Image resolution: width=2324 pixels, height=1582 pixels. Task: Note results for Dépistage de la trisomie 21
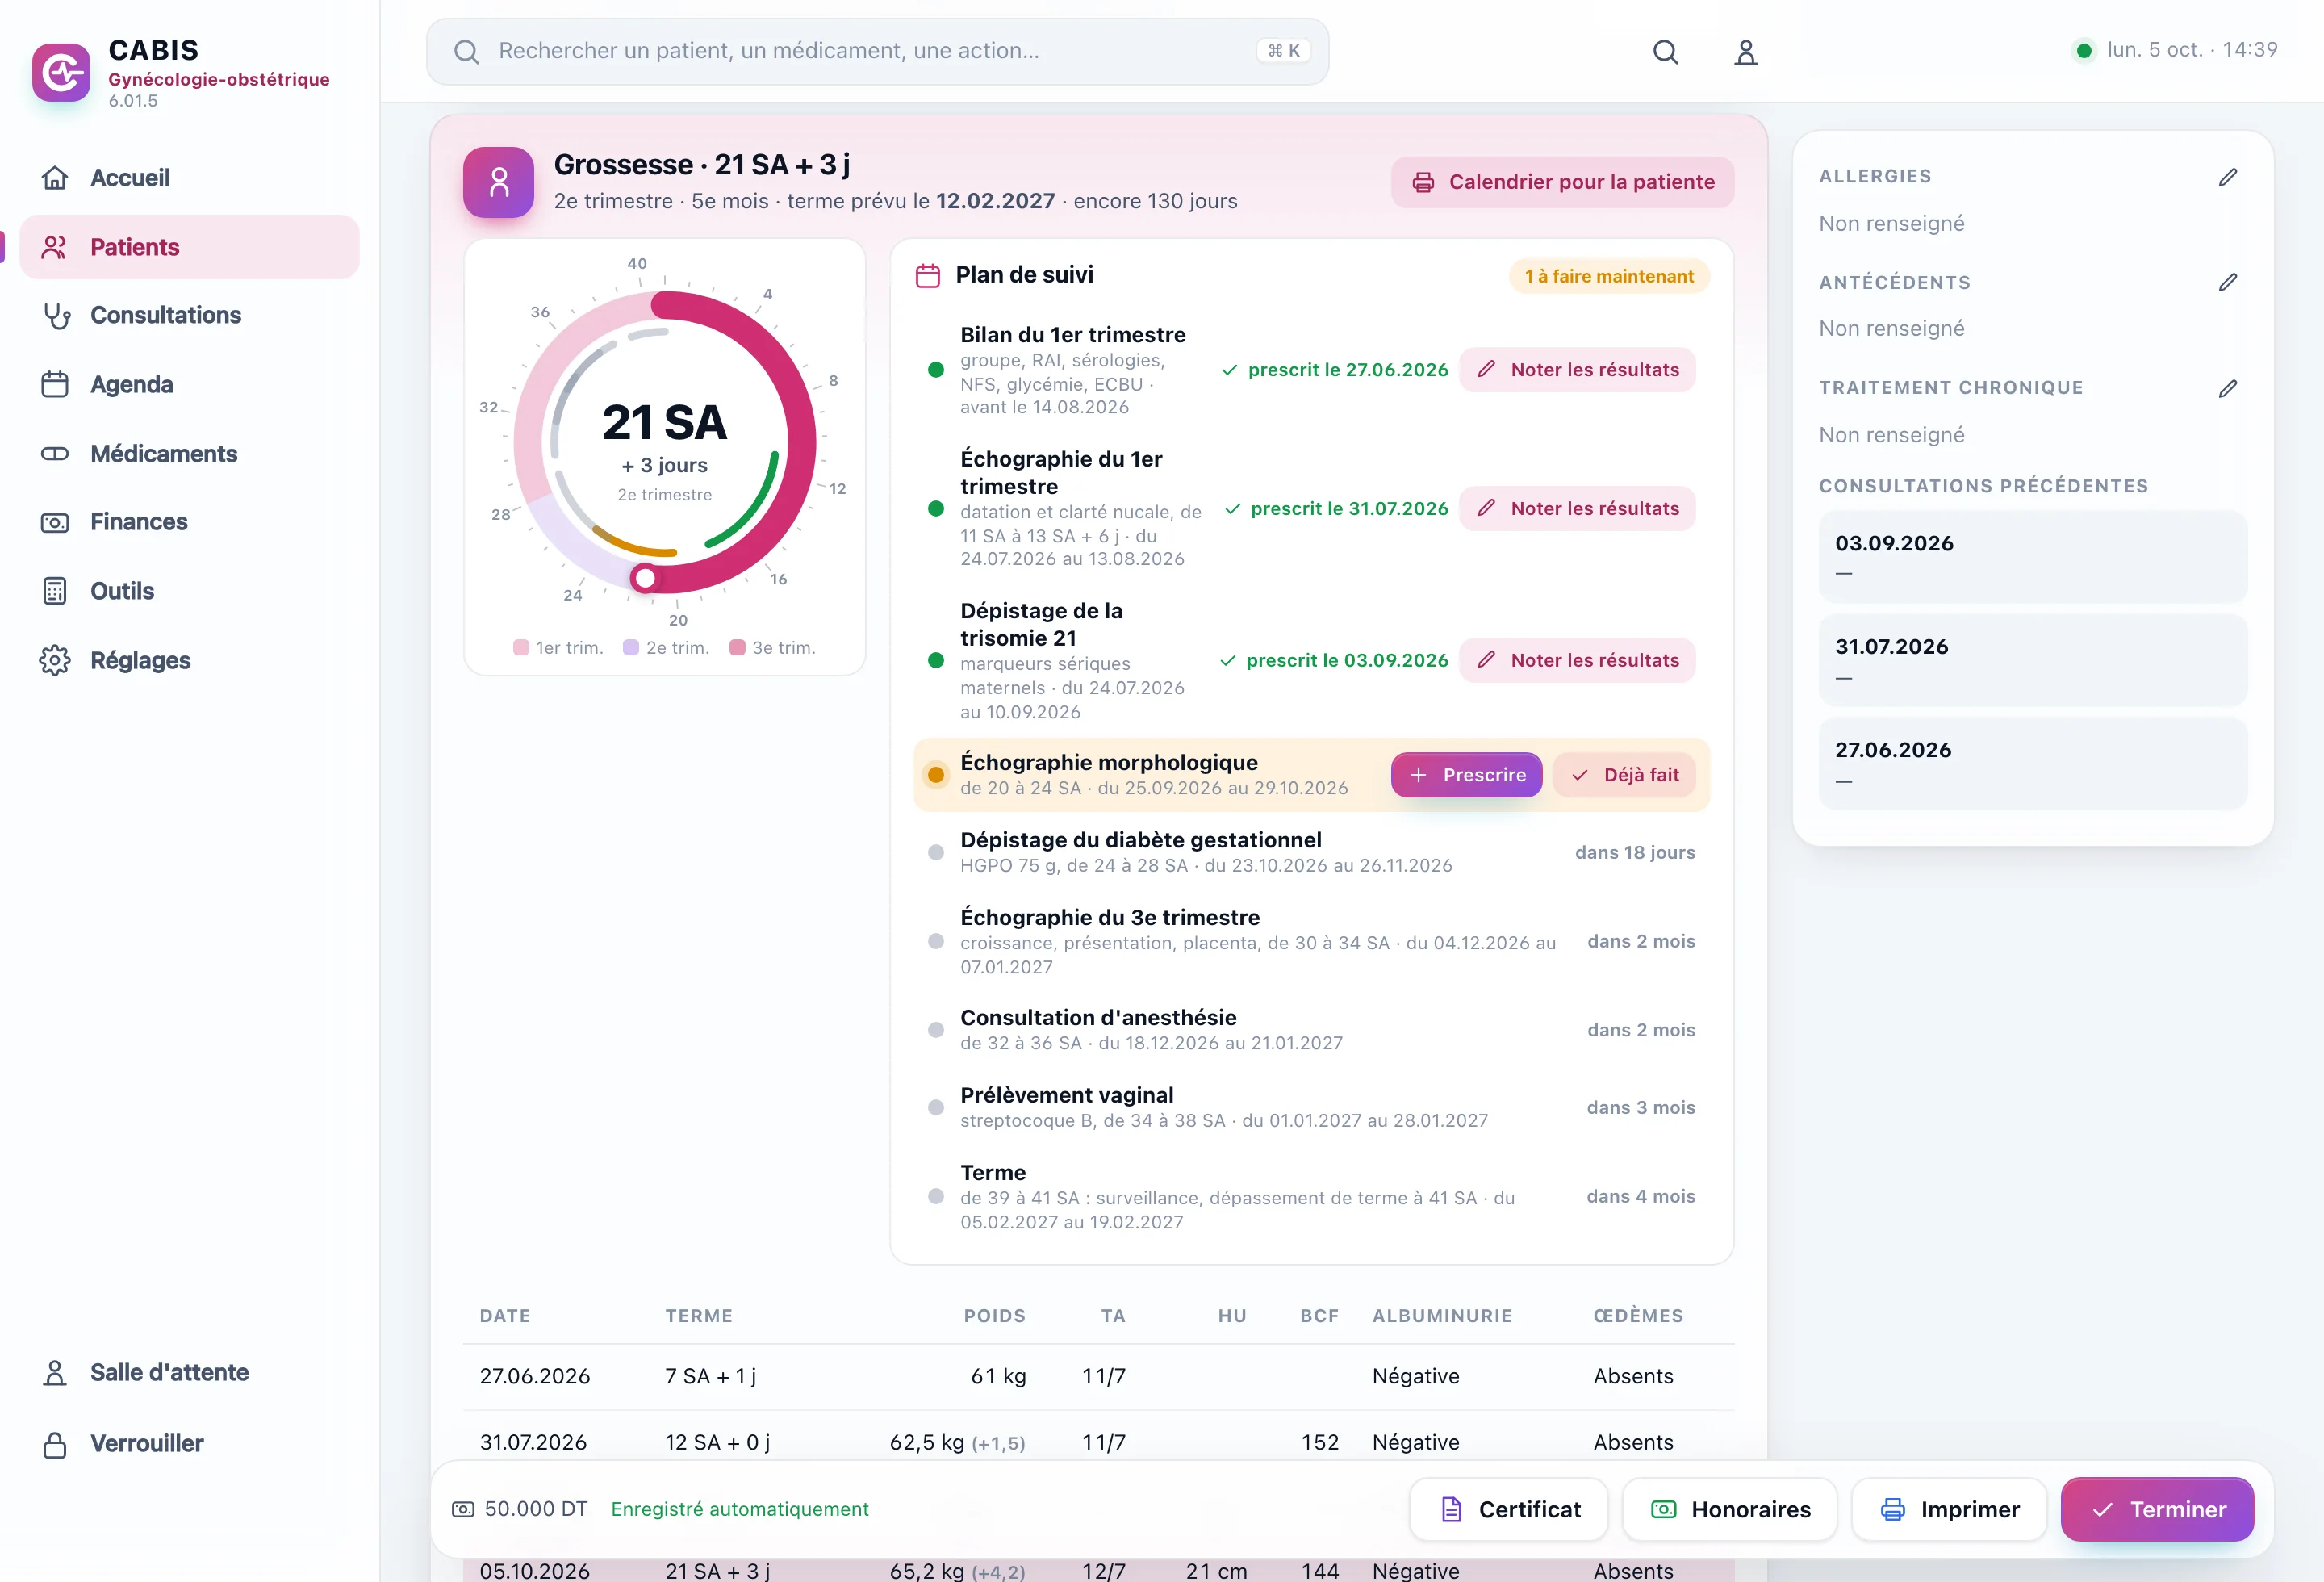point(1577,661)
